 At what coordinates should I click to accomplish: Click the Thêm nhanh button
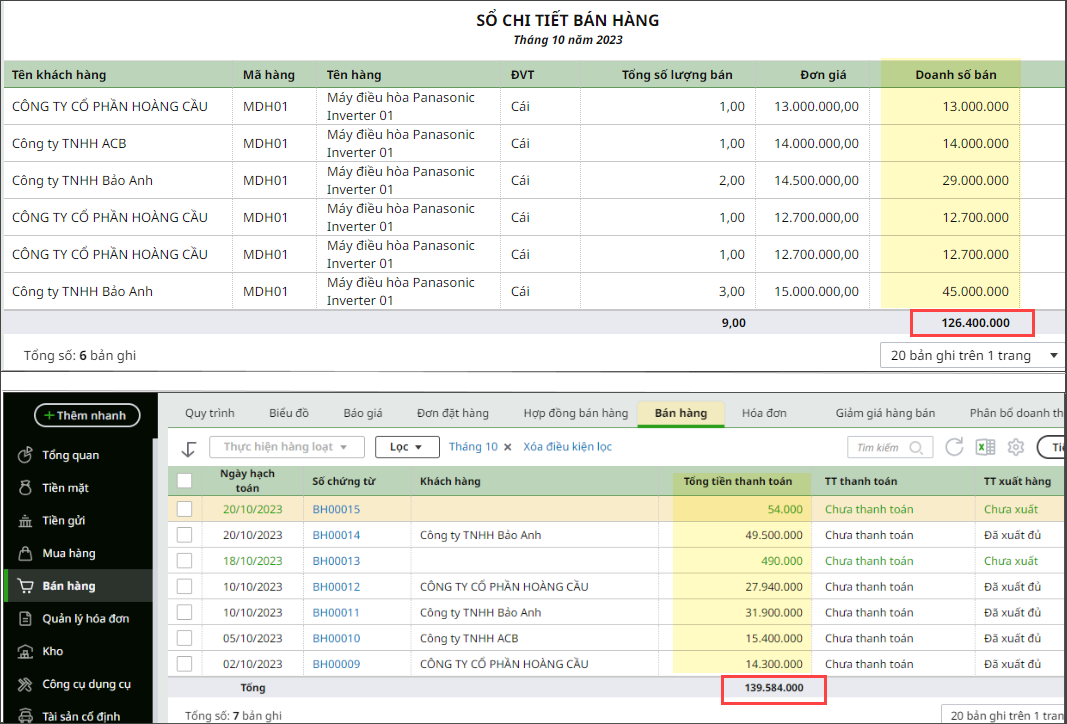click(x=87, y=415)
